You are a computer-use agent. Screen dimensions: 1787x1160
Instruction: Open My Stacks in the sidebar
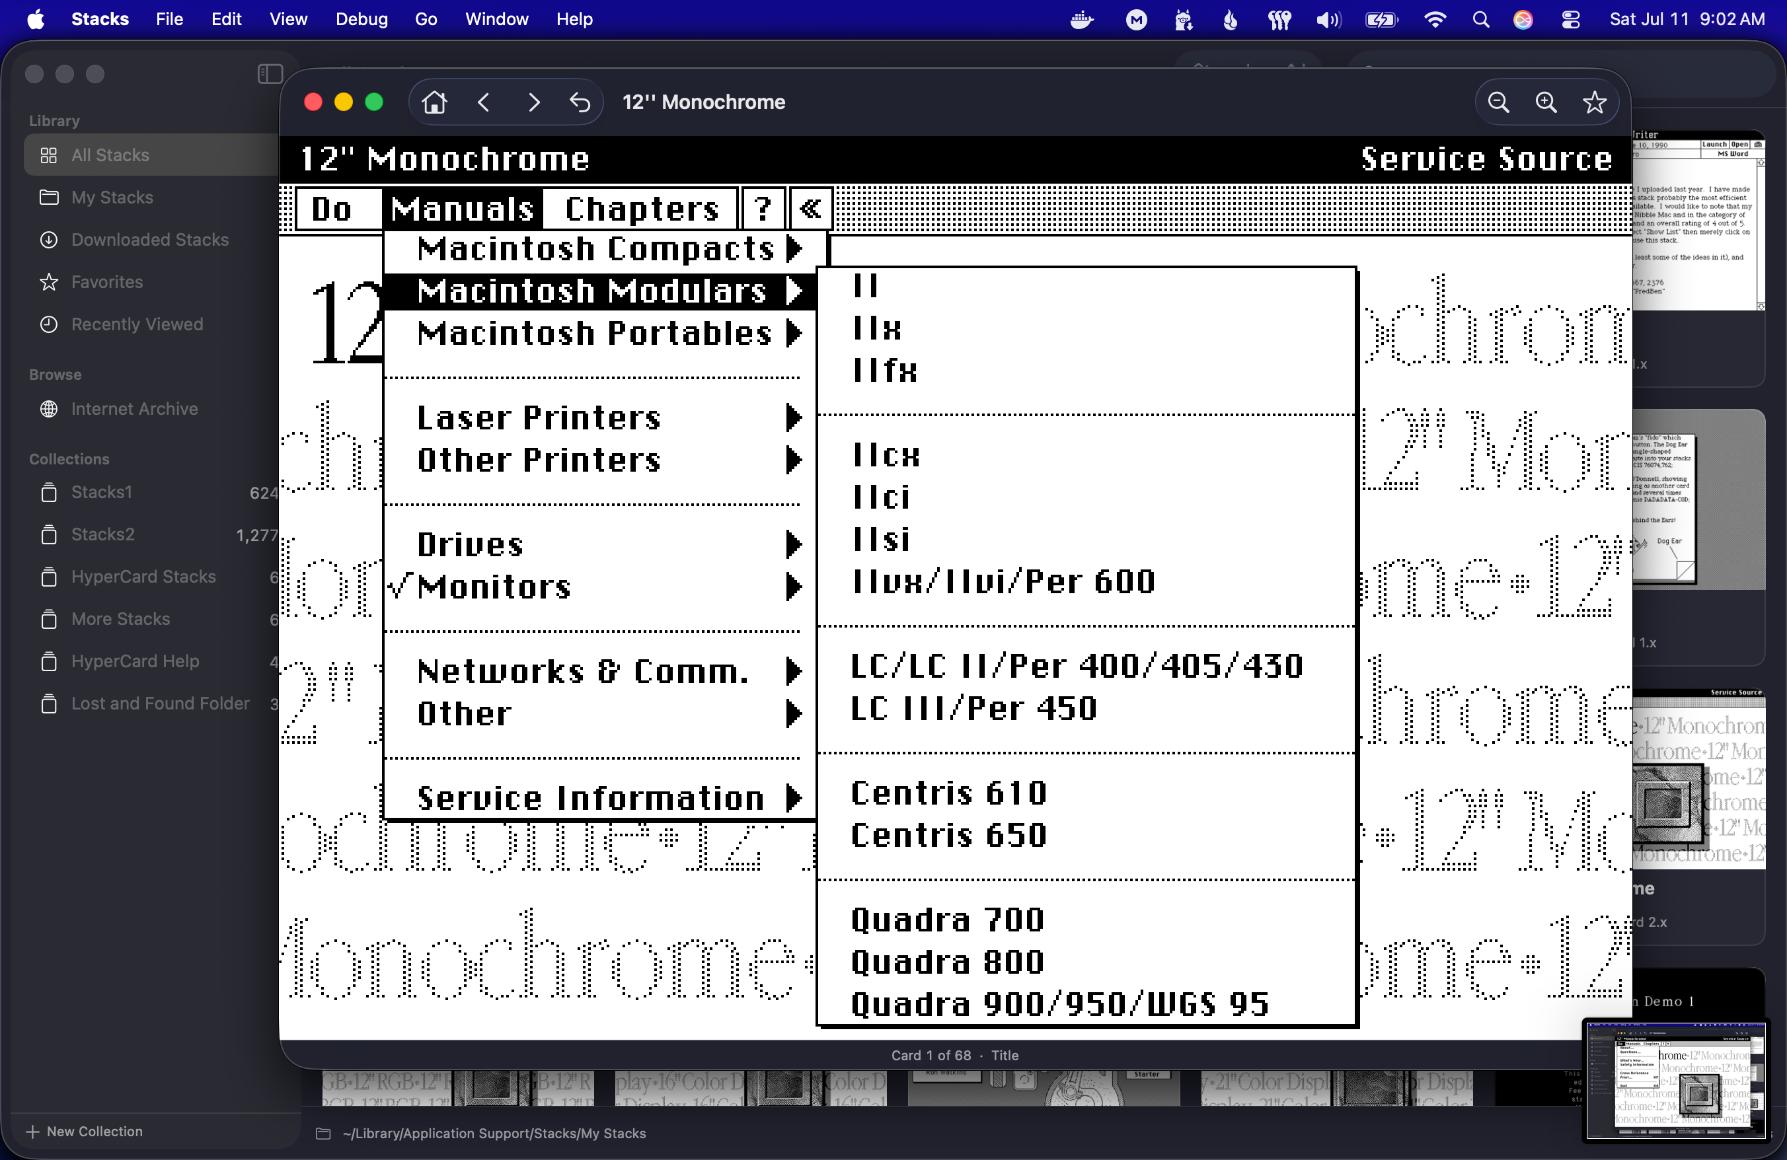pyautogui.click(x=151, y=197)
